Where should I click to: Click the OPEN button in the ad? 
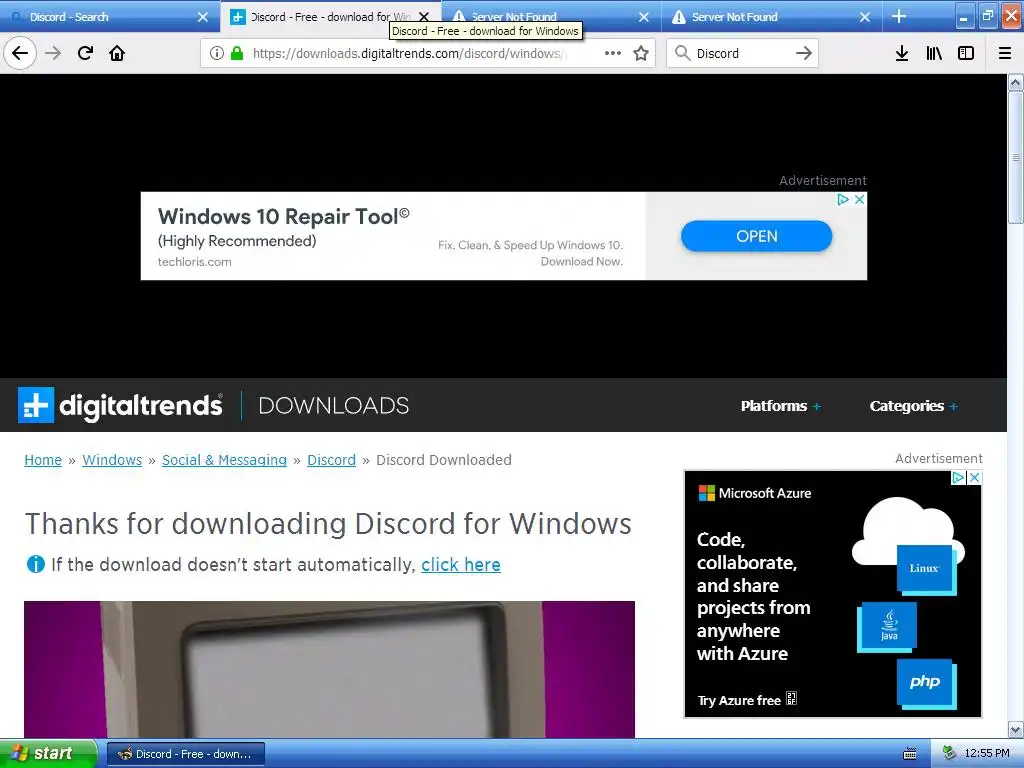(x=756, y=236)
